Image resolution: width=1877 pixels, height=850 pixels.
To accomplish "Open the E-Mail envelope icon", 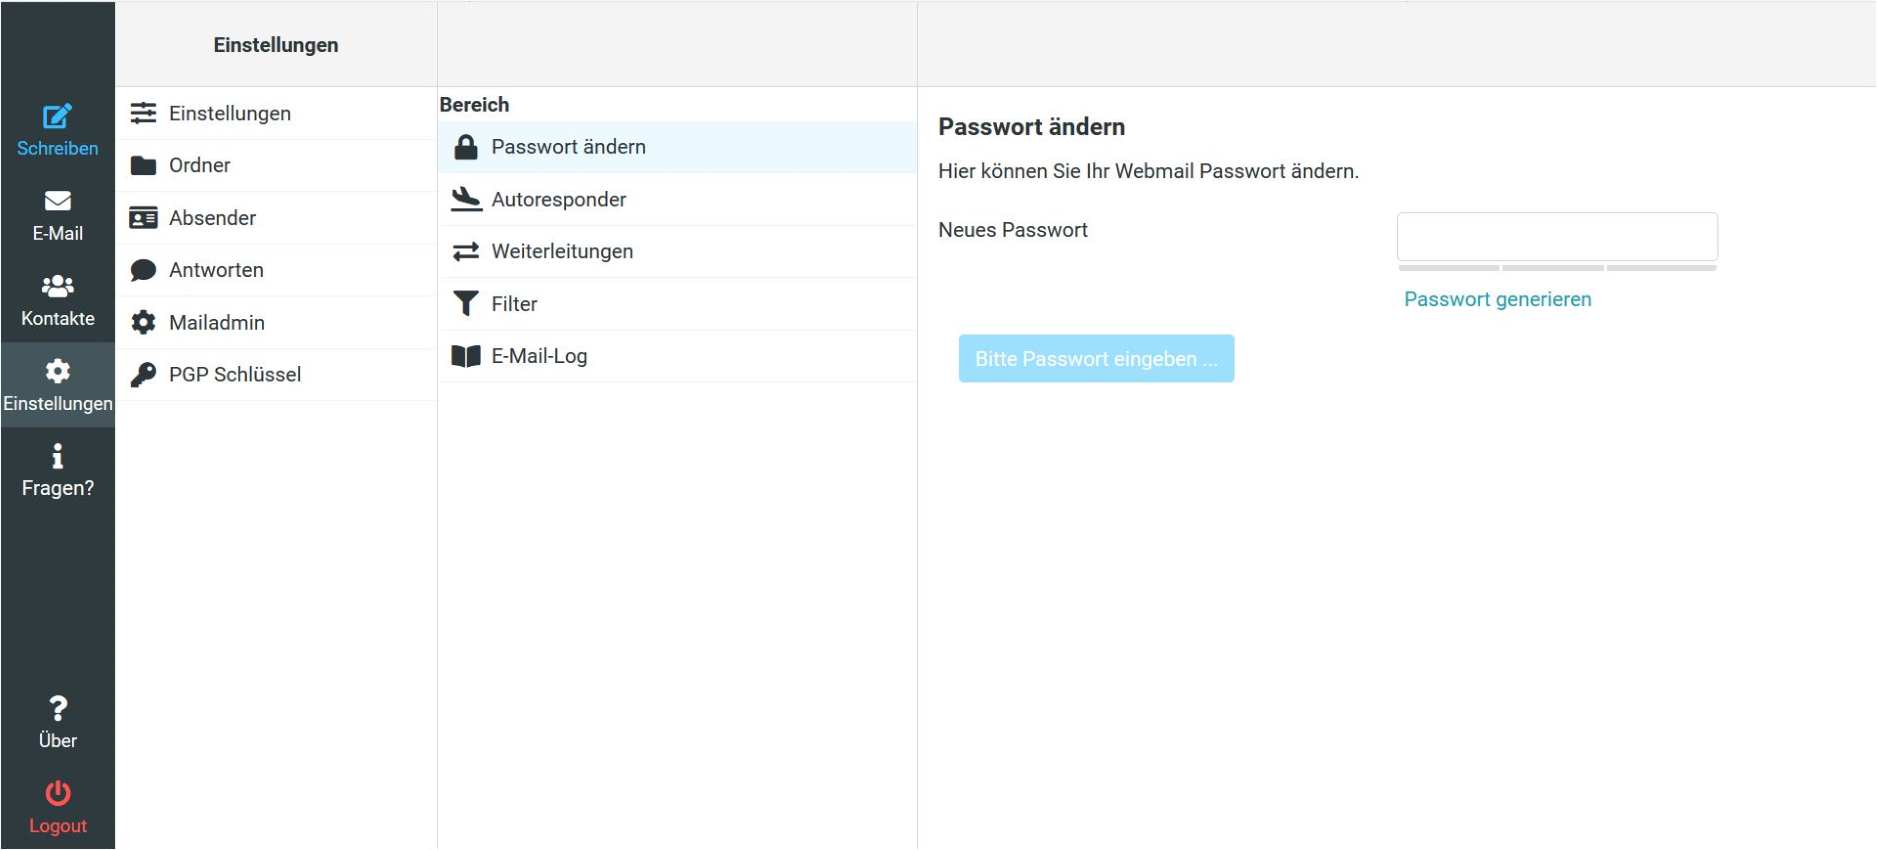I will point(57,201).
